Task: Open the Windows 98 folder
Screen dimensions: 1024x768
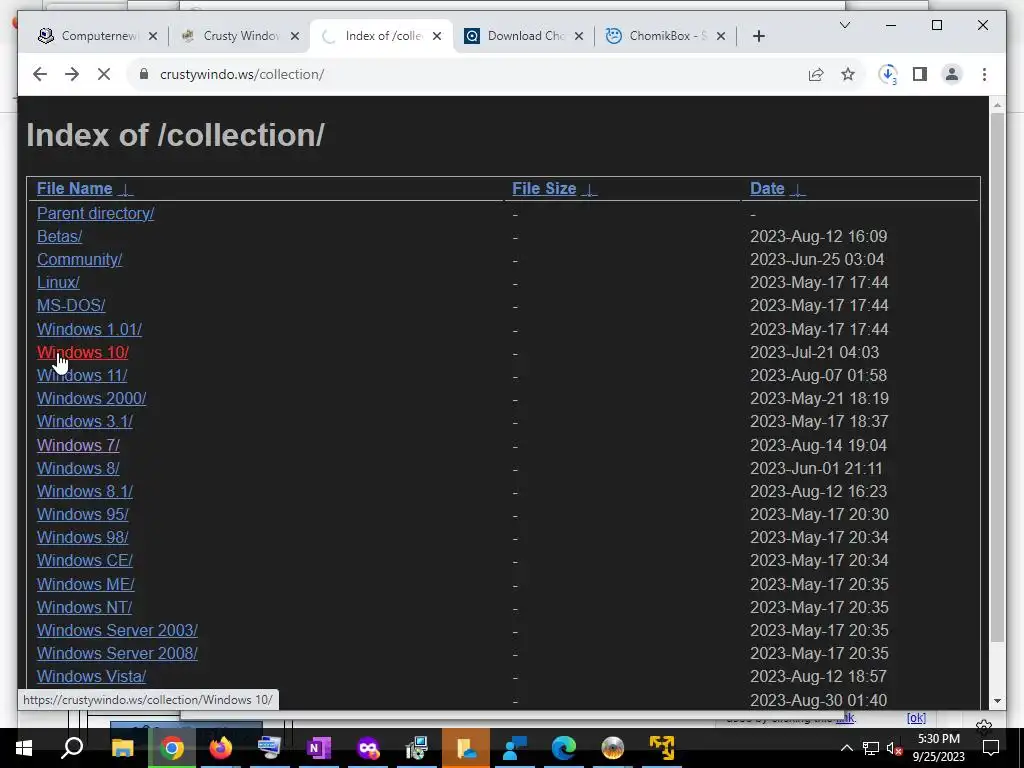Action: (82, 537)
